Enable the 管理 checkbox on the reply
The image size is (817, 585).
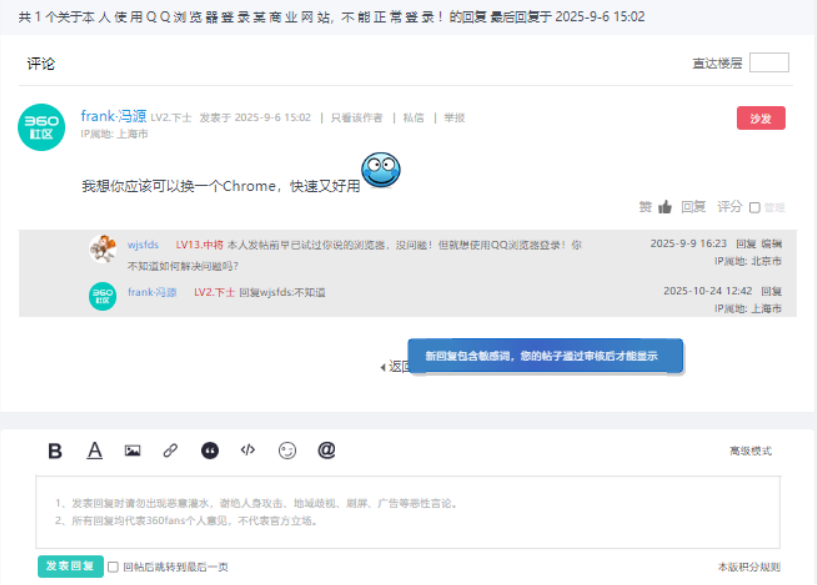coord(754,208)
